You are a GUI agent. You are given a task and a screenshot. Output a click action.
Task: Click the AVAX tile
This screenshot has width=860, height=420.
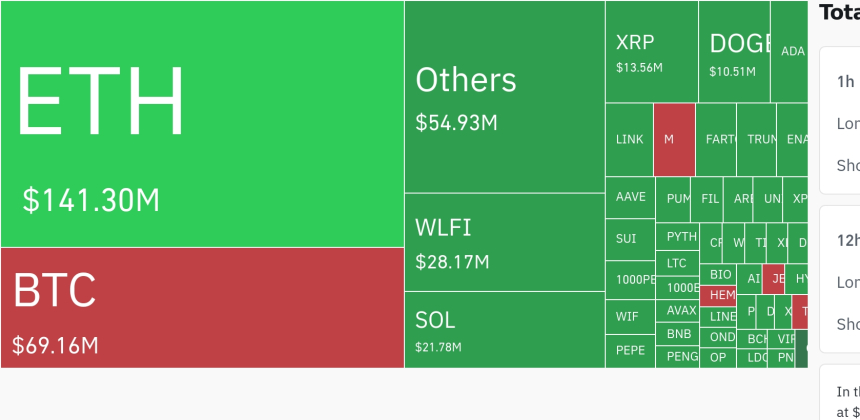[x=680, y=310]
